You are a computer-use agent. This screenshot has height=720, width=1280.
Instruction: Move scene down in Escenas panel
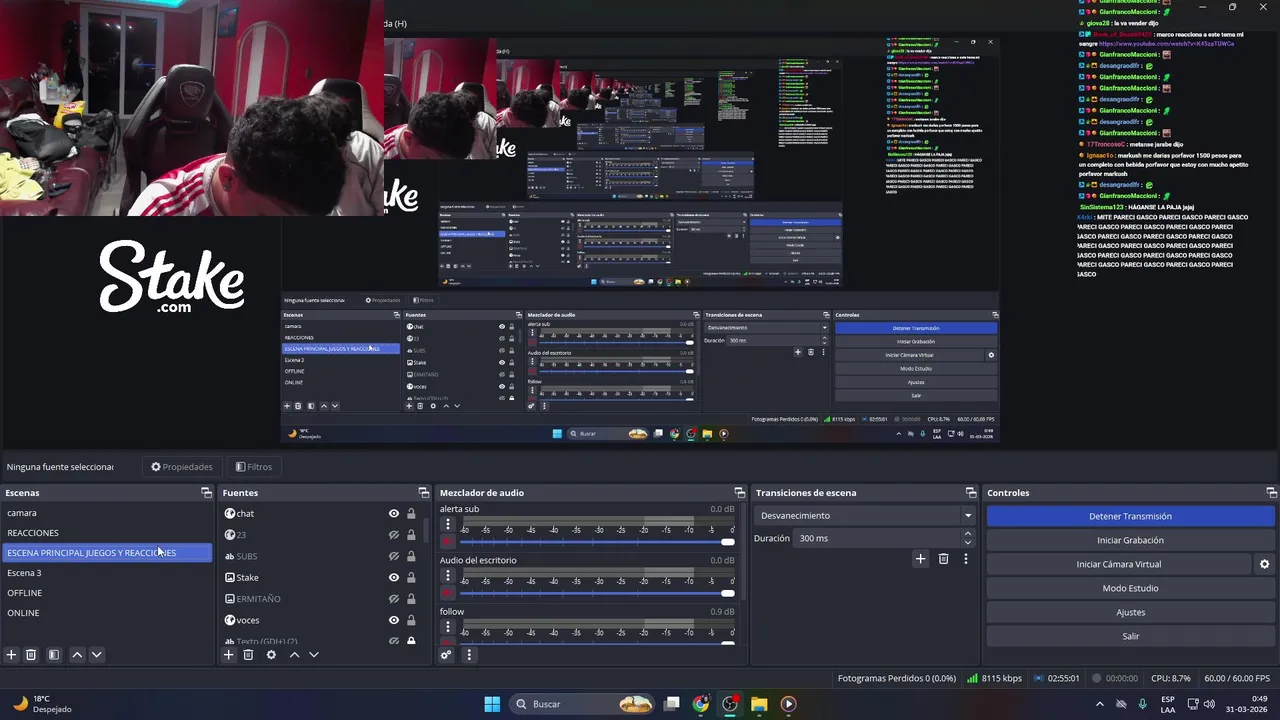96,655
